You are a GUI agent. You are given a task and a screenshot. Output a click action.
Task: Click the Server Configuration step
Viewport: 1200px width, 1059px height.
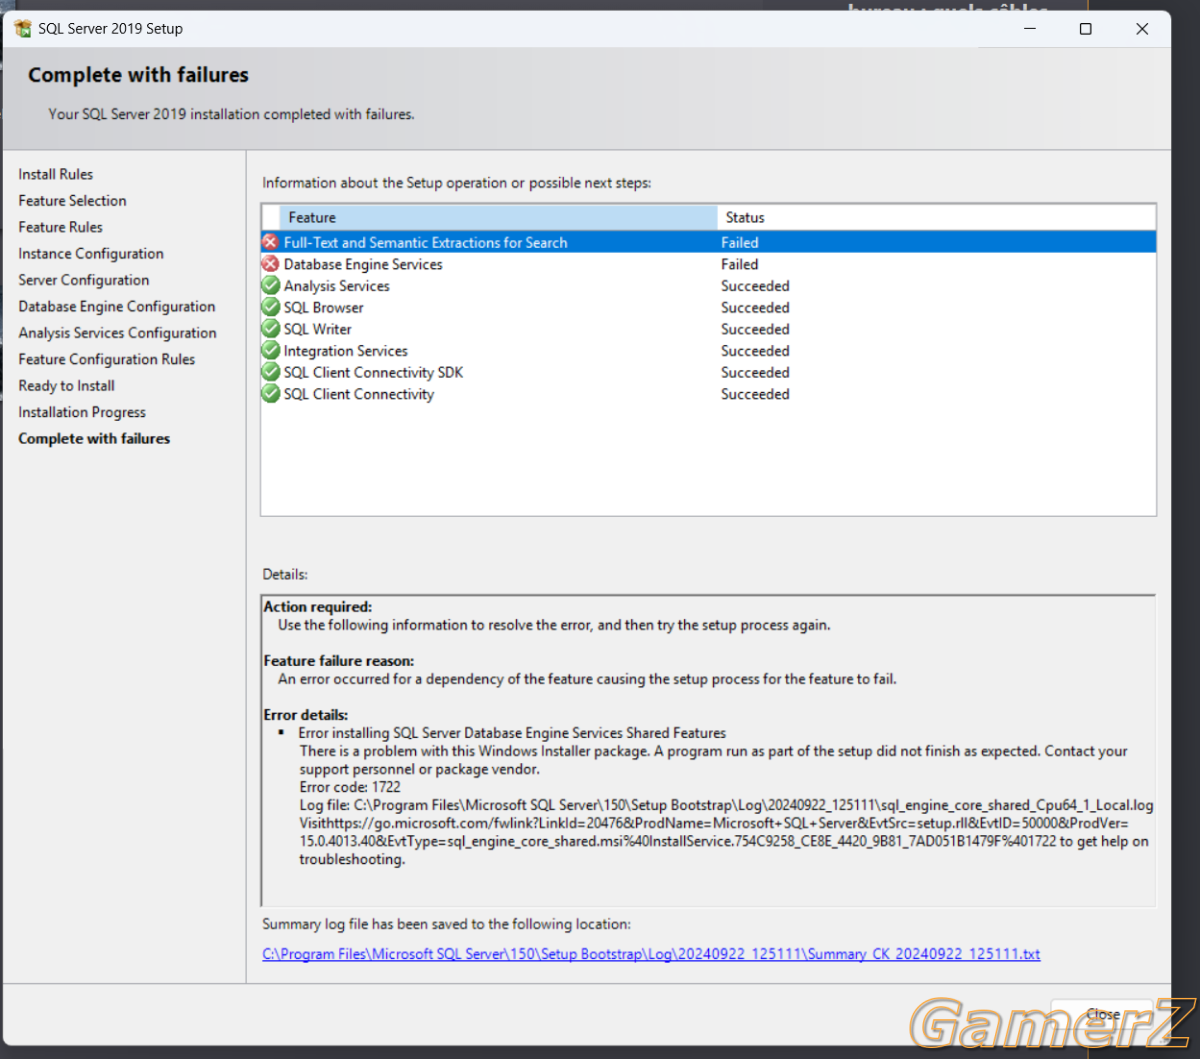pyautogui.click(x=84, y=280)
